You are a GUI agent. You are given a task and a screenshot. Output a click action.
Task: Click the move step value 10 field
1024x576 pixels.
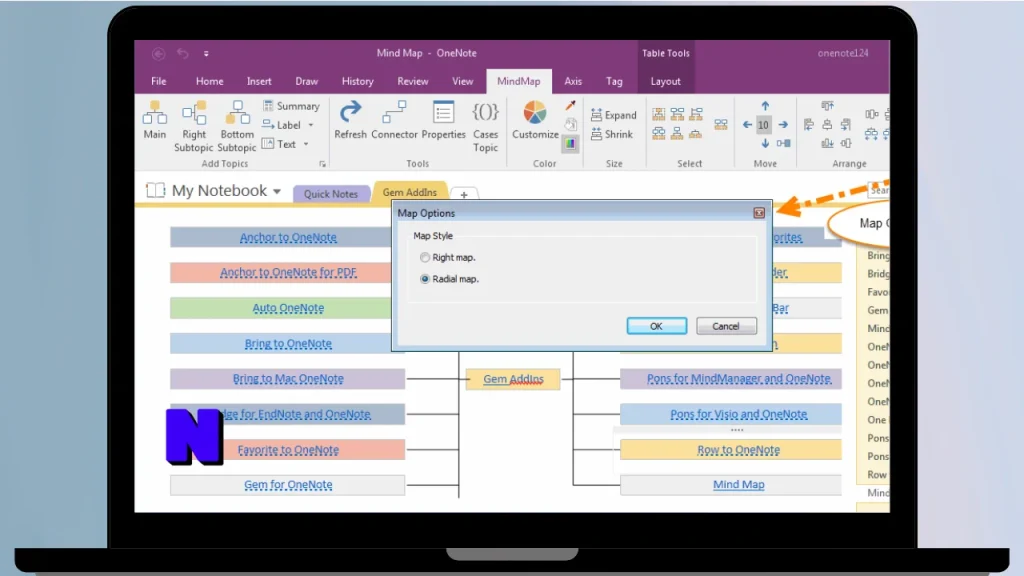pos(763,125)
